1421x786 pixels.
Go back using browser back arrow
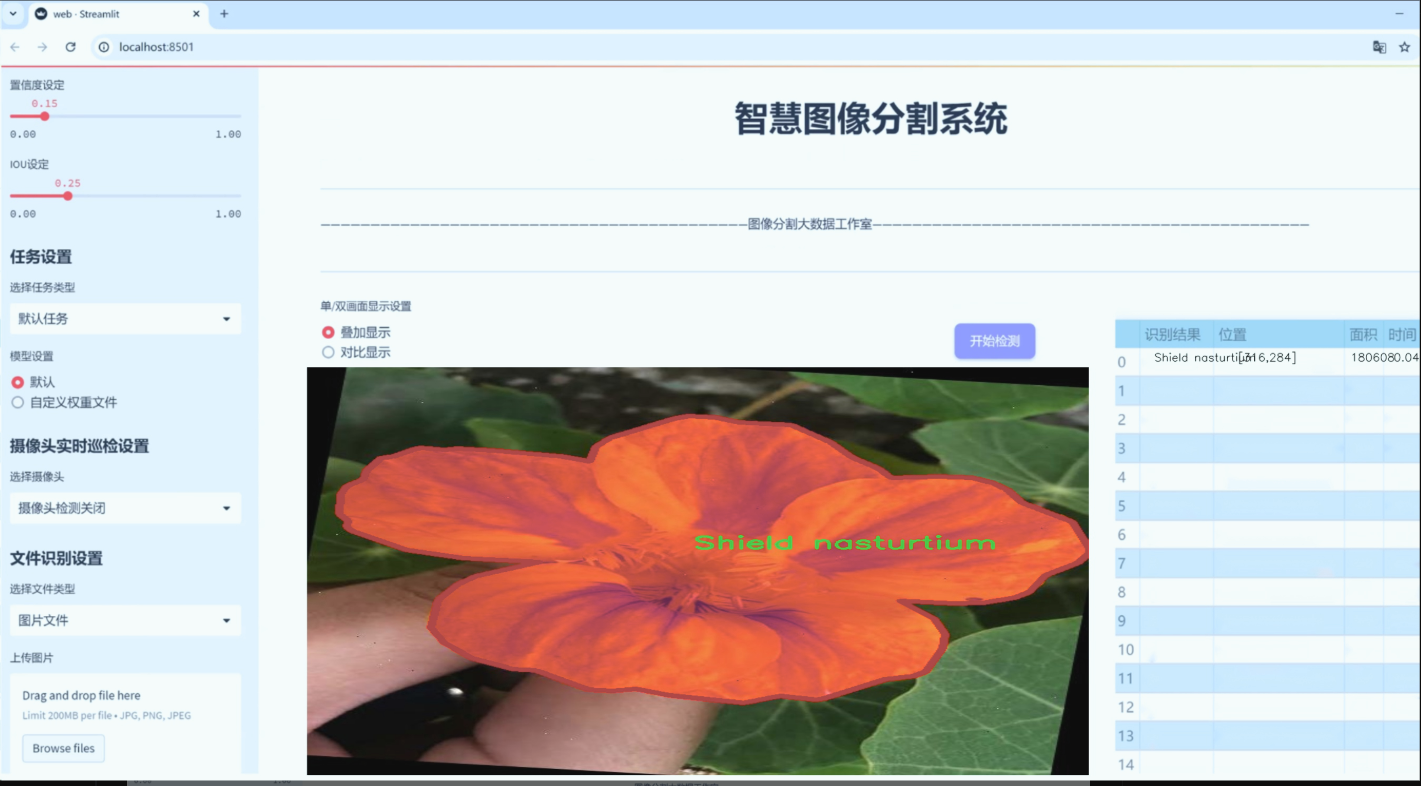15,47
